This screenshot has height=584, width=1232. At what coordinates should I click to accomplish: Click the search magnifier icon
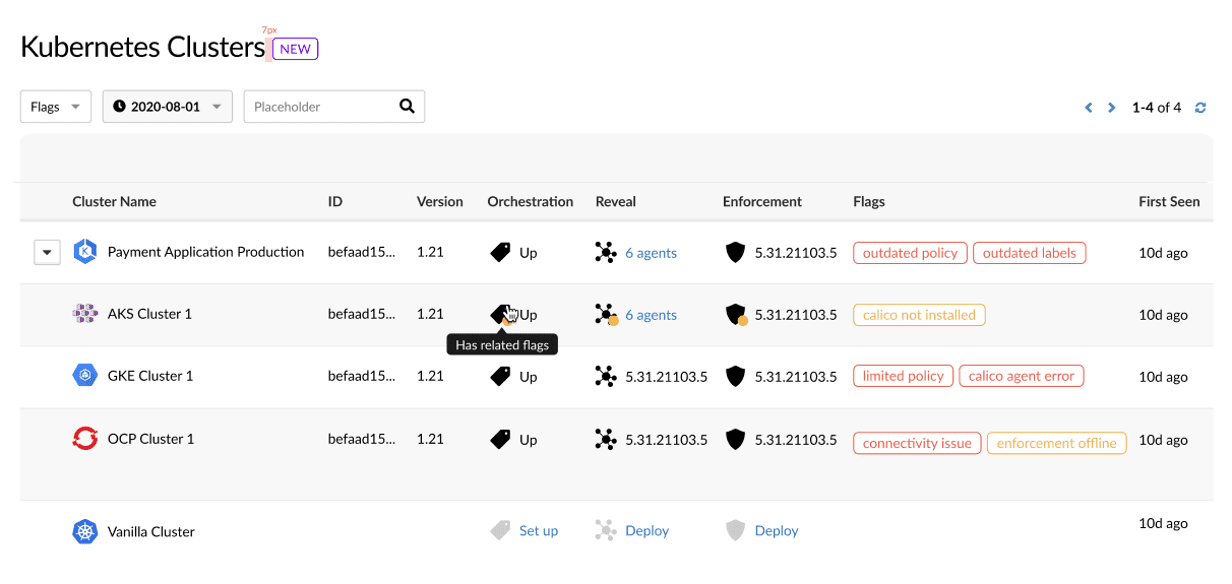tap(407, 106)
